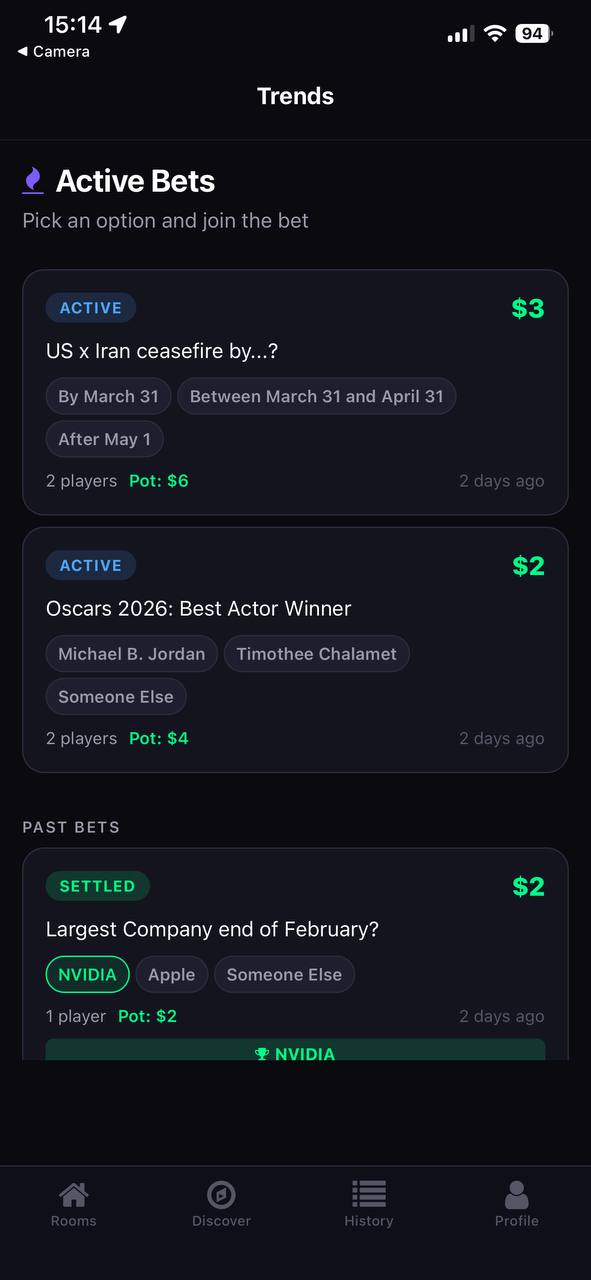The image size is (591, 1280).
Task: Select the 'By March 31' option pill
Action: (107, 396)
